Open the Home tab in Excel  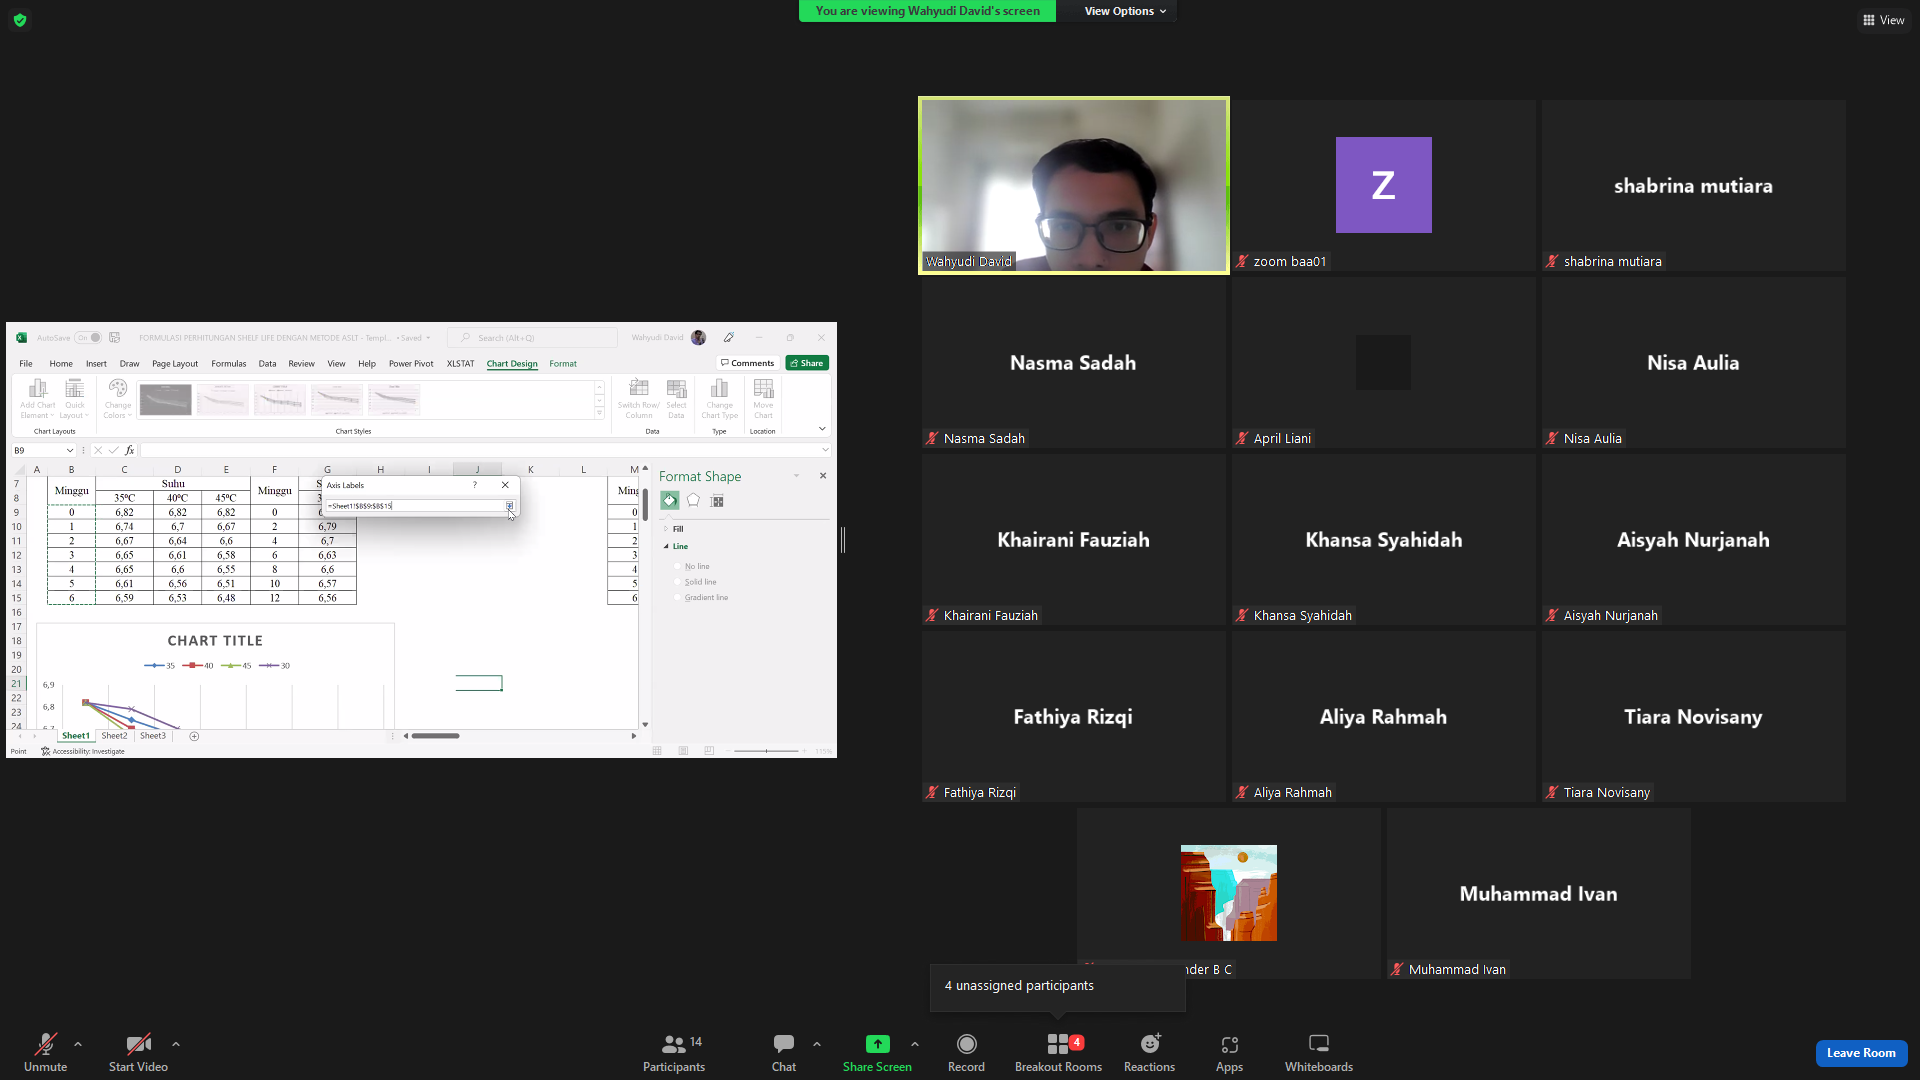click(61, 364)
